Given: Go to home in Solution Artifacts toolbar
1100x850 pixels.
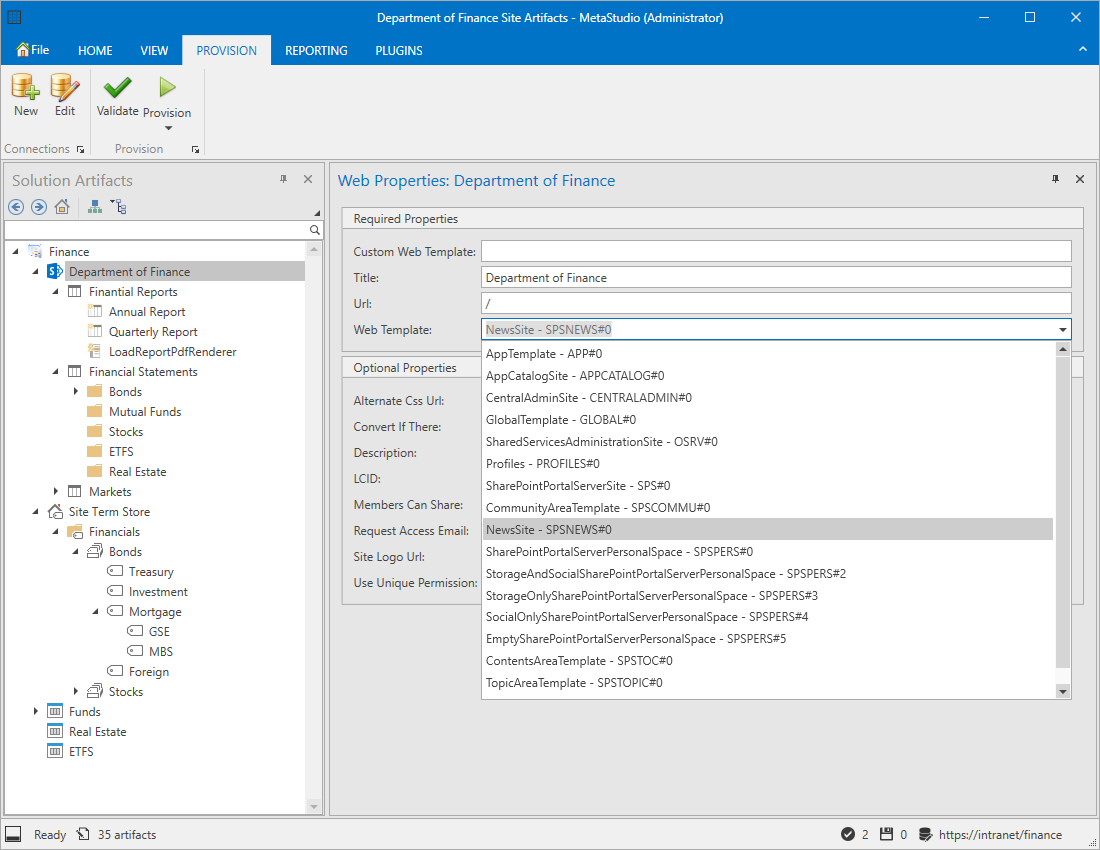Looking at the screenshot, I should click(x=62, y=207).
